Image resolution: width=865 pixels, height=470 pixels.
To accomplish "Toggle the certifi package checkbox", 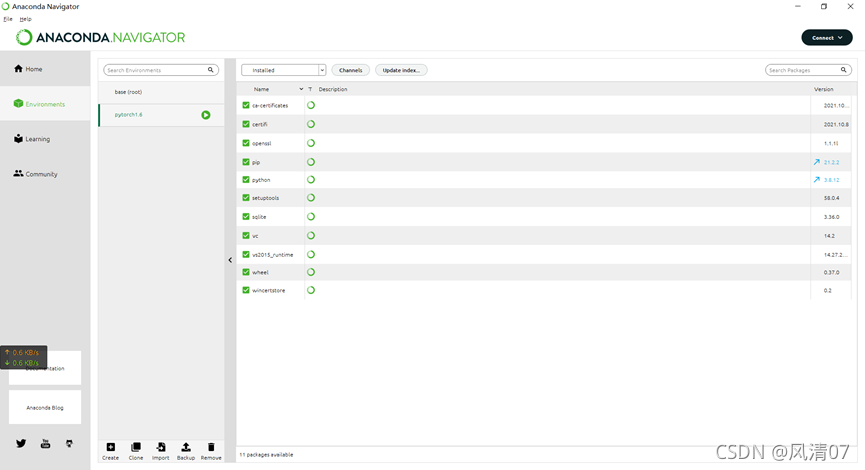I will click(x=246, y=124).
